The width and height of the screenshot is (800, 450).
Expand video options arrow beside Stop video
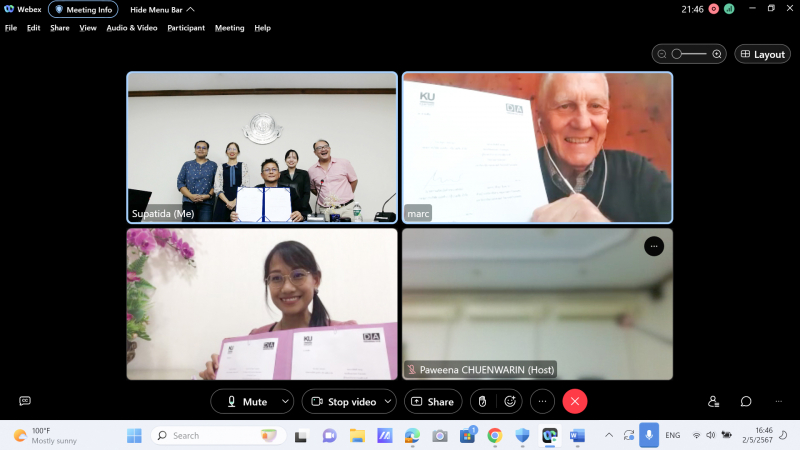pos(389,401)
